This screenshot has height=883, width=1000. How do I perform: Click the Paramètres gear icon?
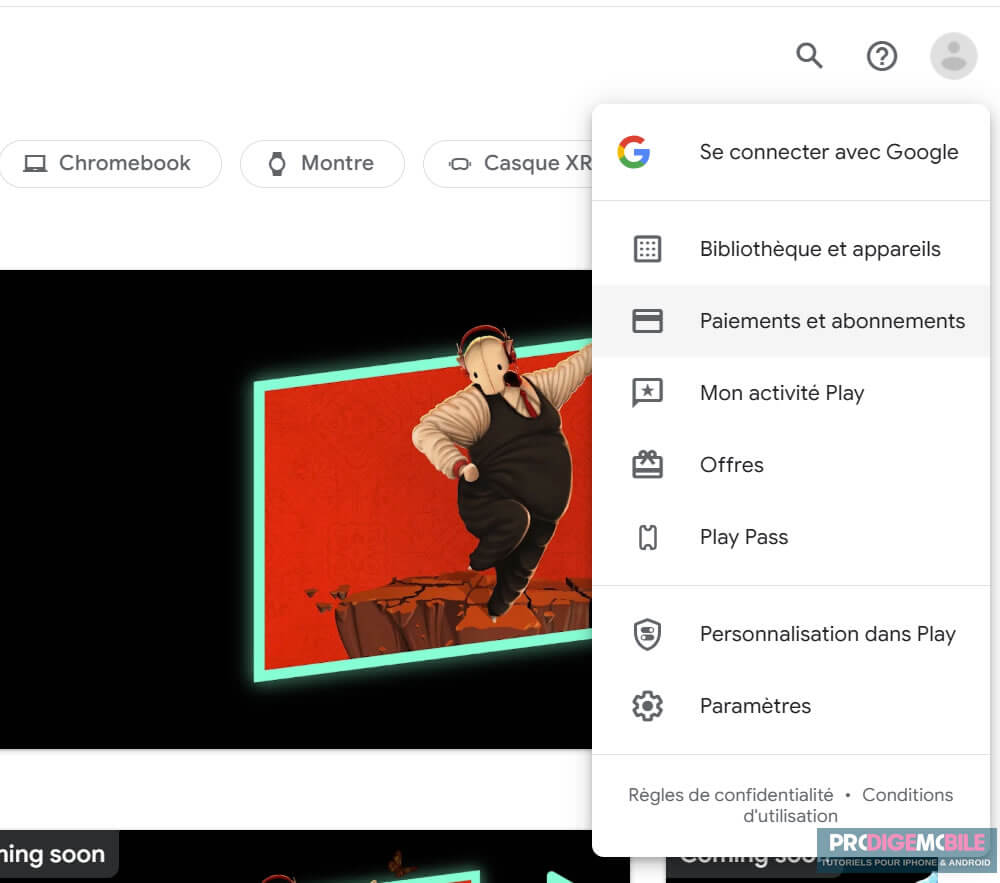click(x=647, y=706)
